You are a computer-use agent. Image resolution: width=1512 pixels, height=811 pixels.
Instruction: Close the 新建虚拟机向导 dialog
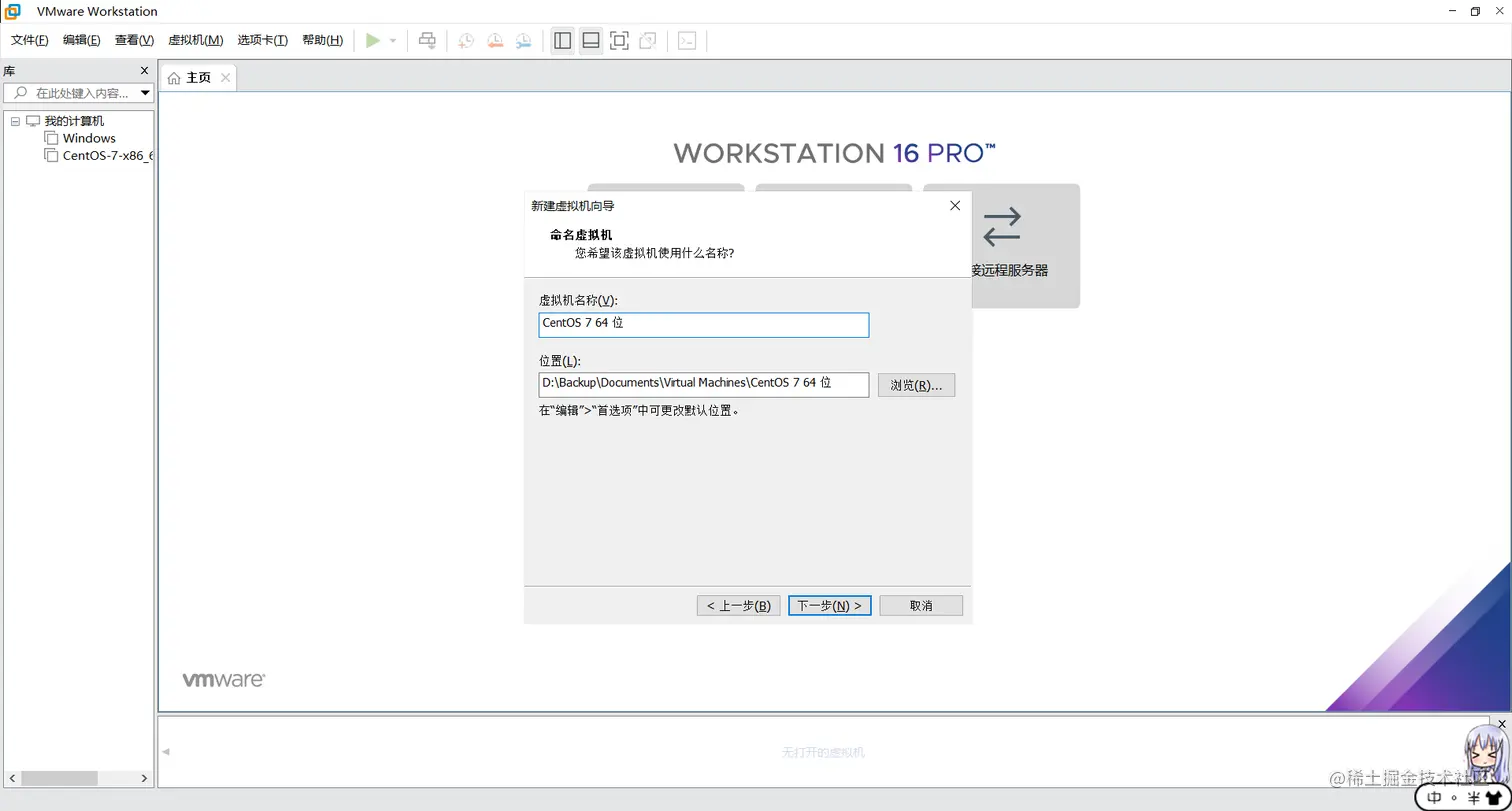coord(955,205)
